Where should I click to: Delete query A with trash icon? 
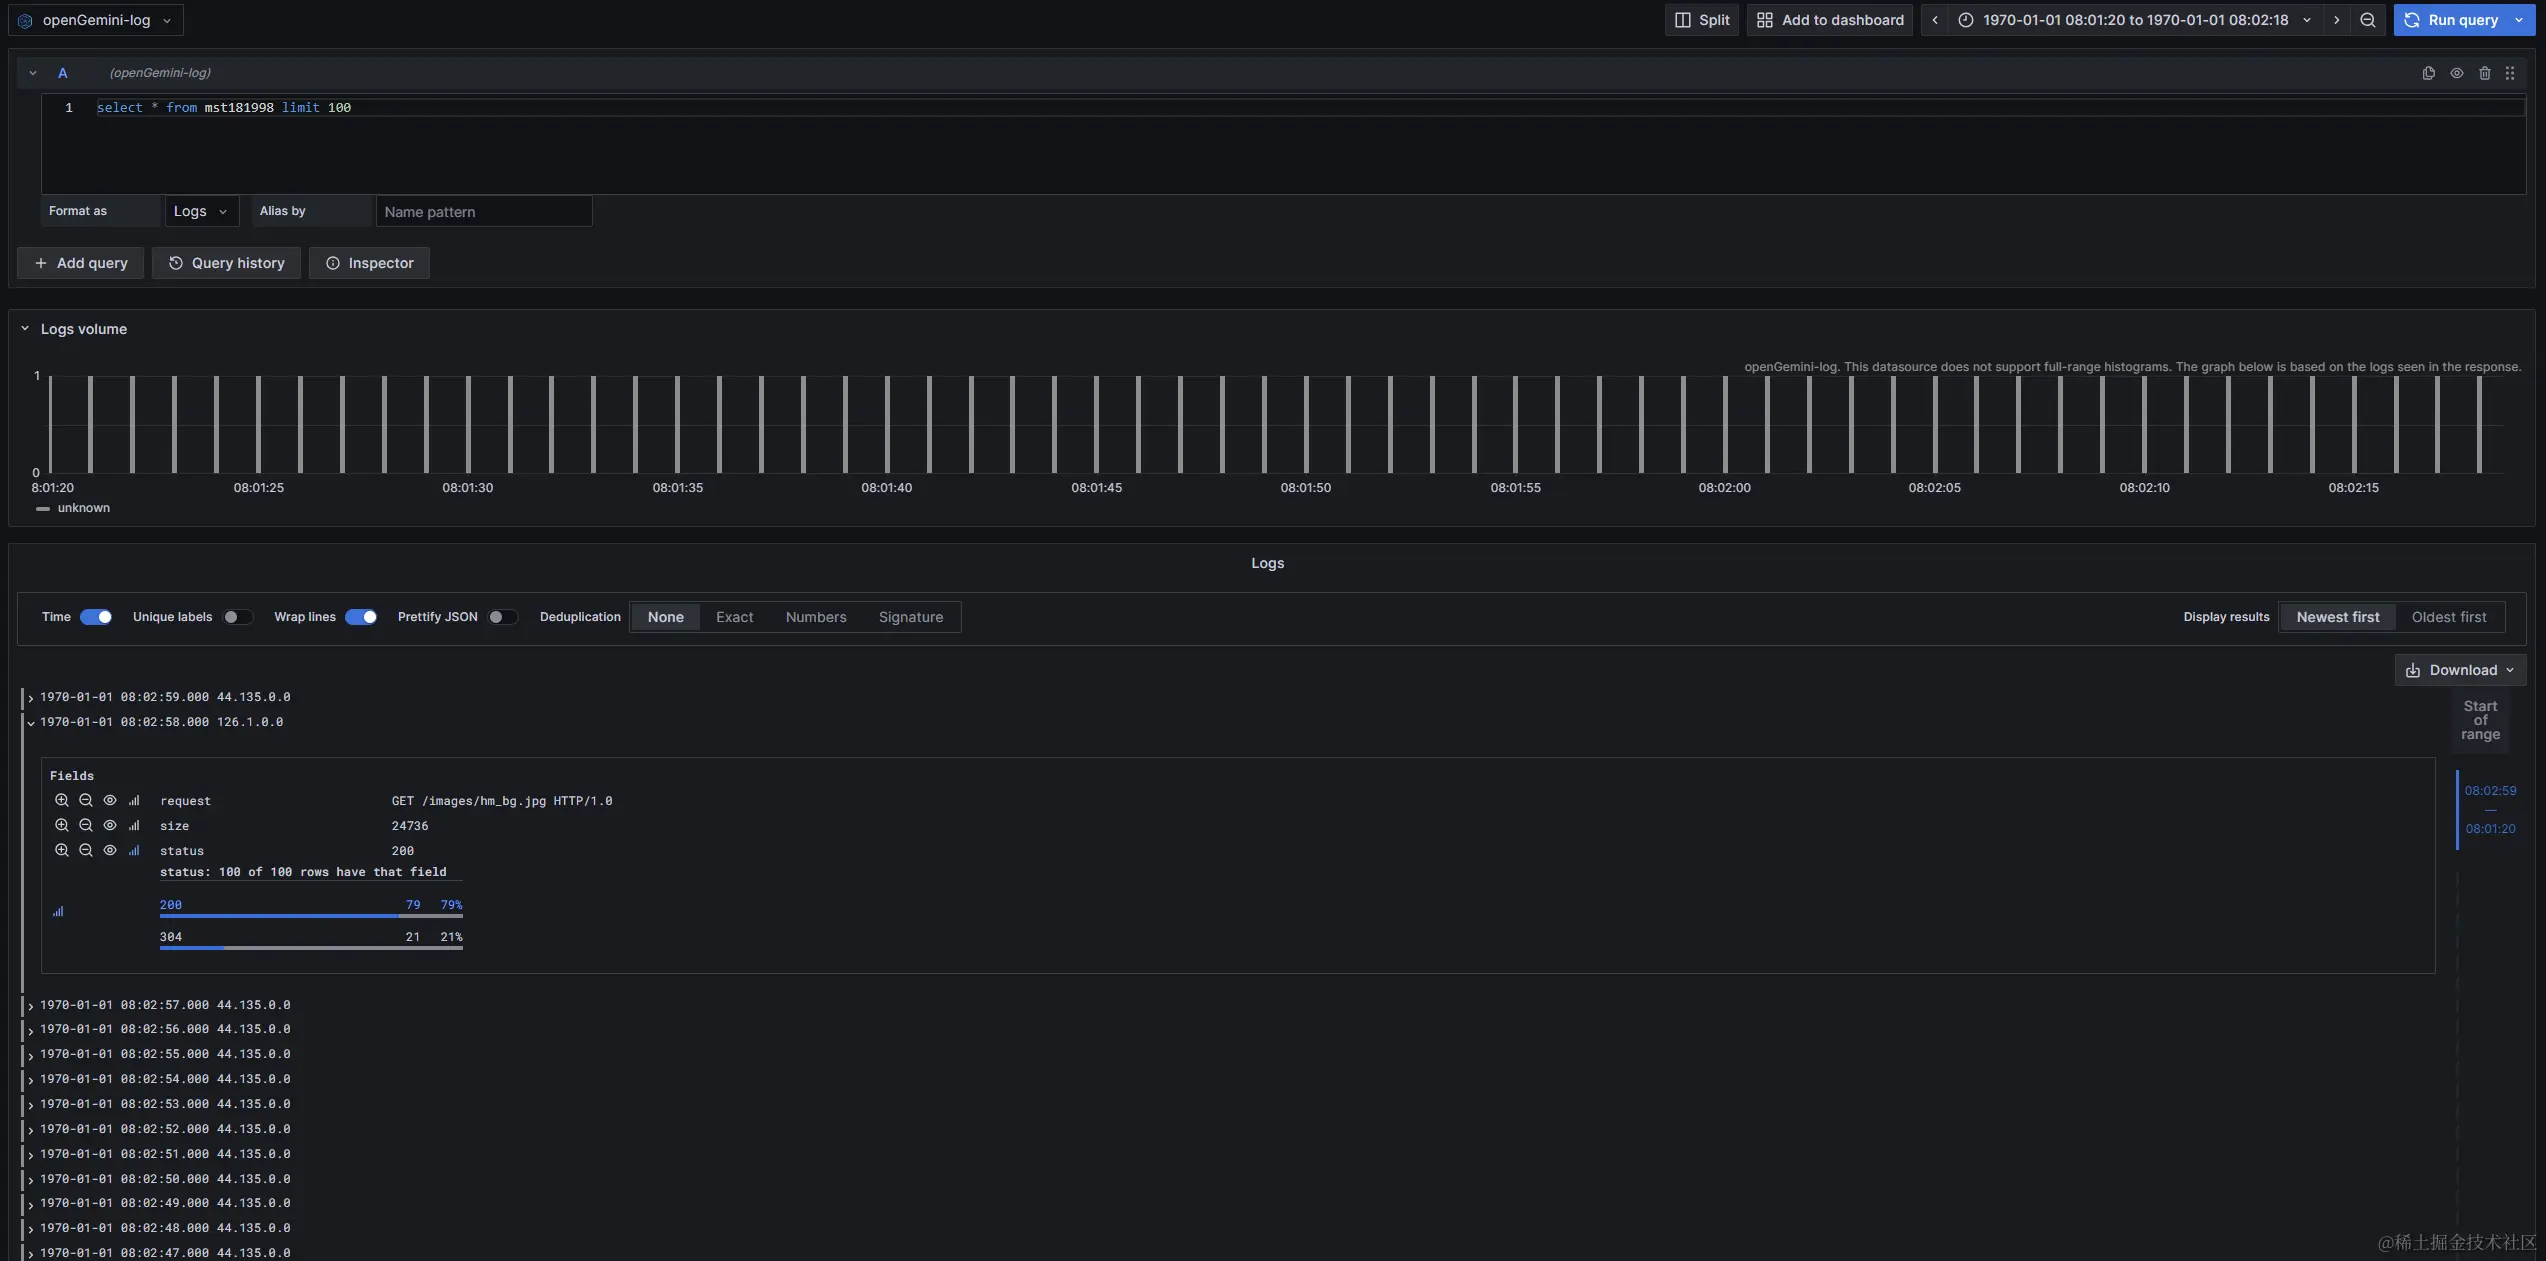[x=2484, y=73]
